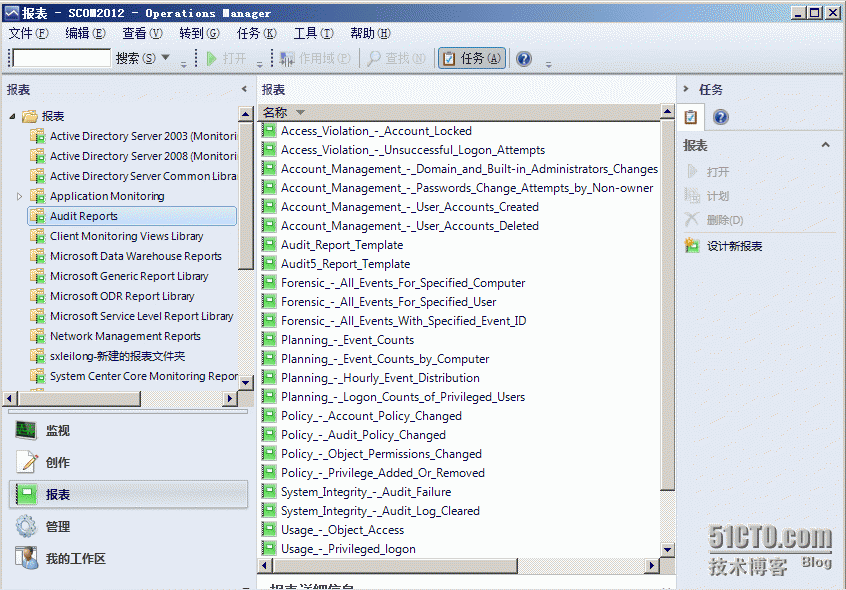Image resolution: width=846 pixels, height=590 pixels.
Task: Open the 文件 menu
Action: 29,33
